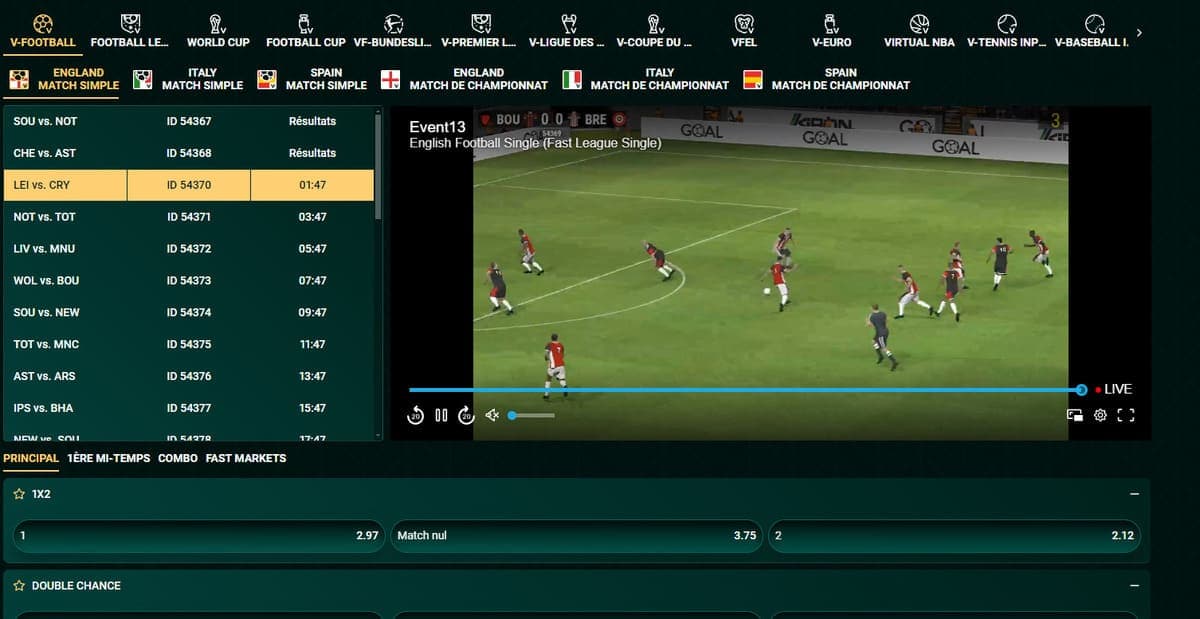This screenshot has height=619, width=1200.
Task: Unmute the video player audio
Action: (492, 415)
